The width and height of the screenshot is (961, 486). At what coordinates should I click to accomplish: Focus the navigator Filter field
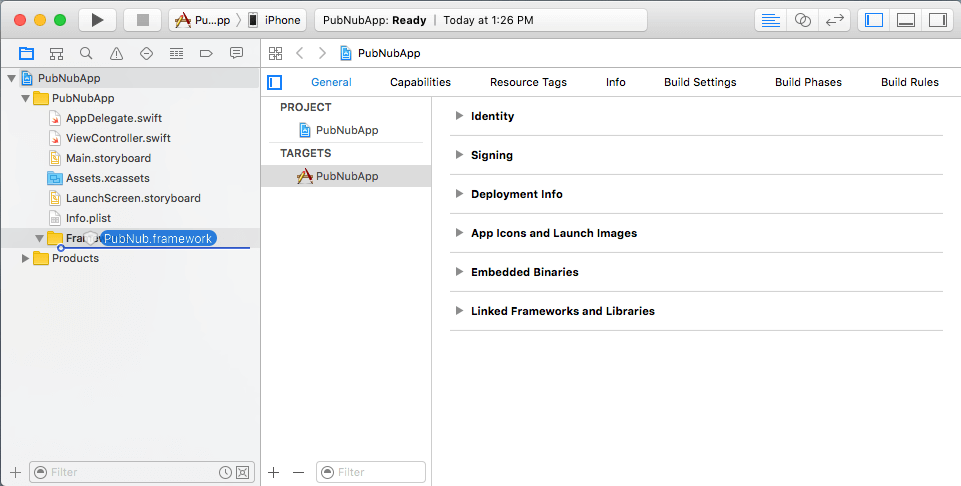click(141, 472)
